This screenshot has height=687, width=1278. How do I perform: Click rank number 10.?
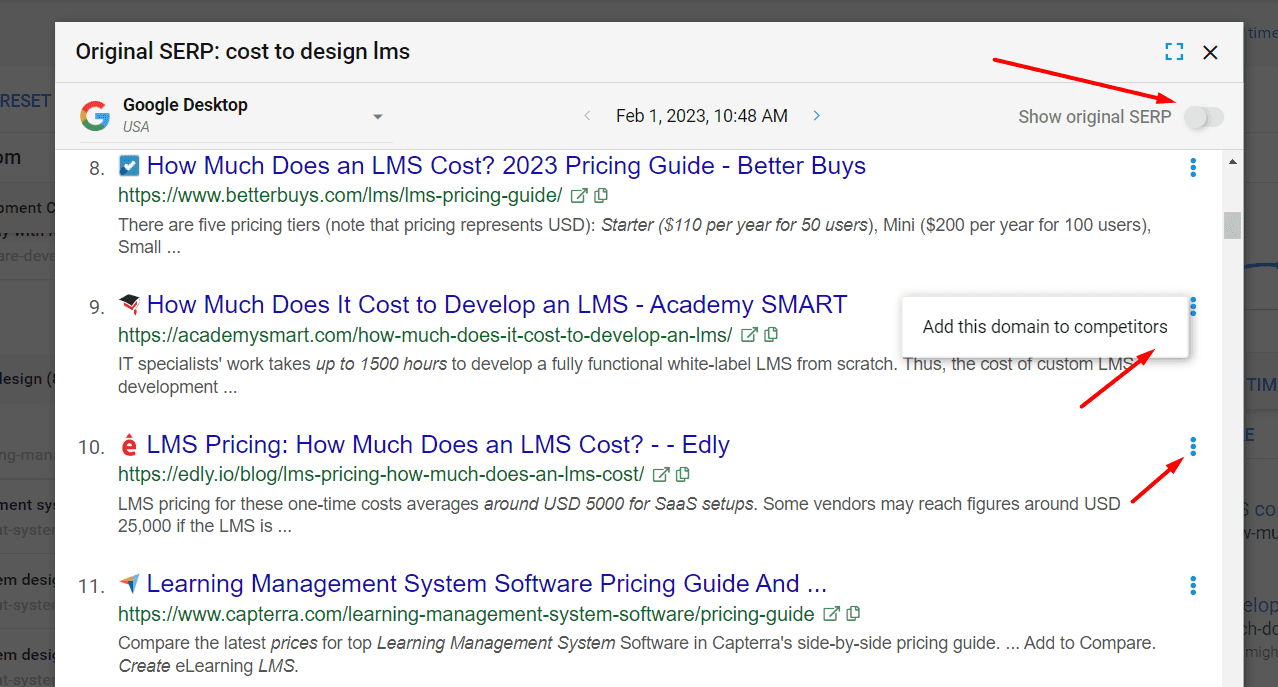click(x=92, y=447)
